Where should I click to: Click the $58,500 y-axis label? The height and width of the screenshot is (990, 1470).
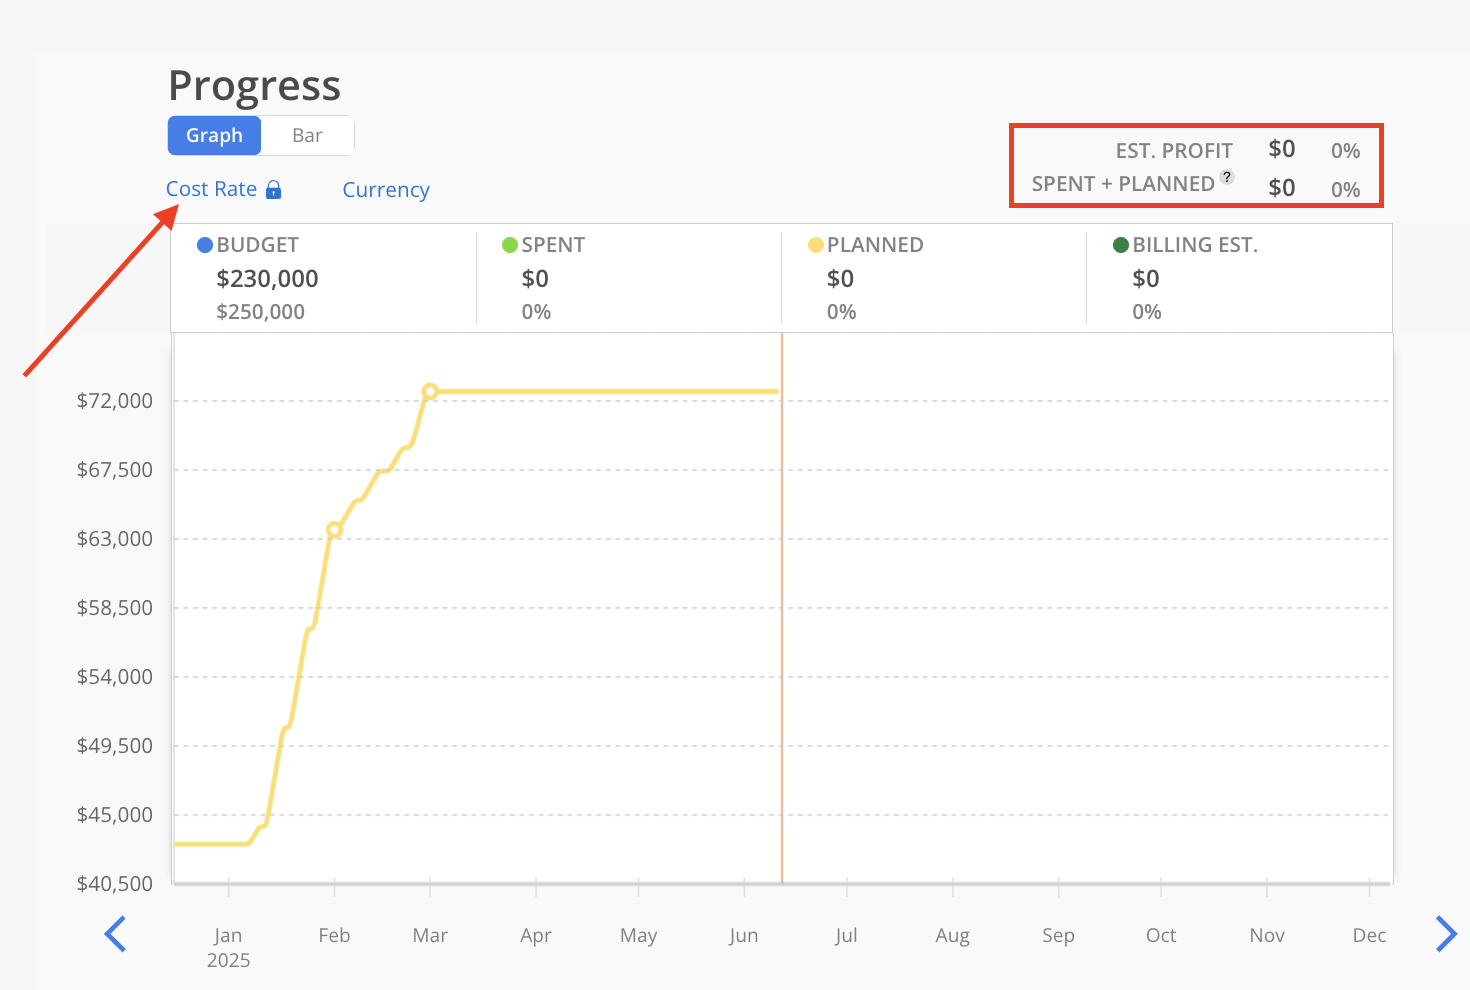[x=115, y=608]
